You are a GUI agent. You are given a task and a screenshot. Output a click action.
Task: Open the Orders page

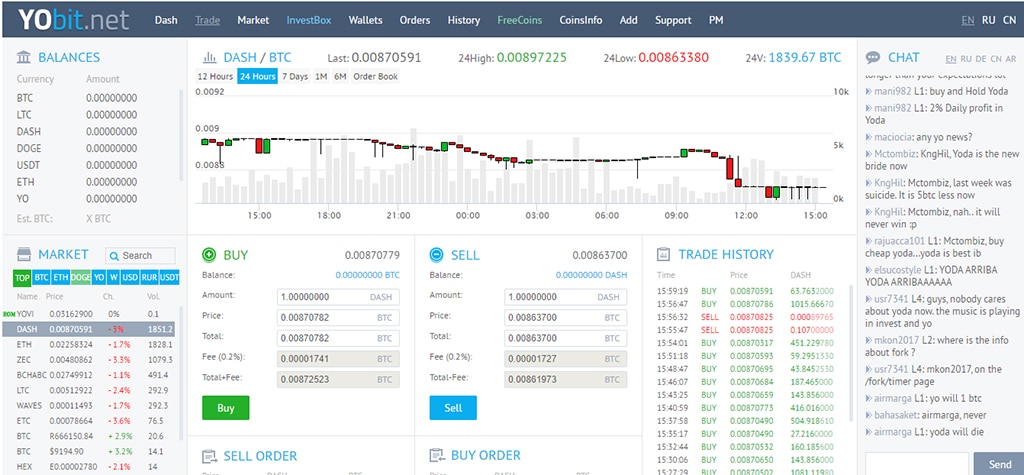point(415,20)
